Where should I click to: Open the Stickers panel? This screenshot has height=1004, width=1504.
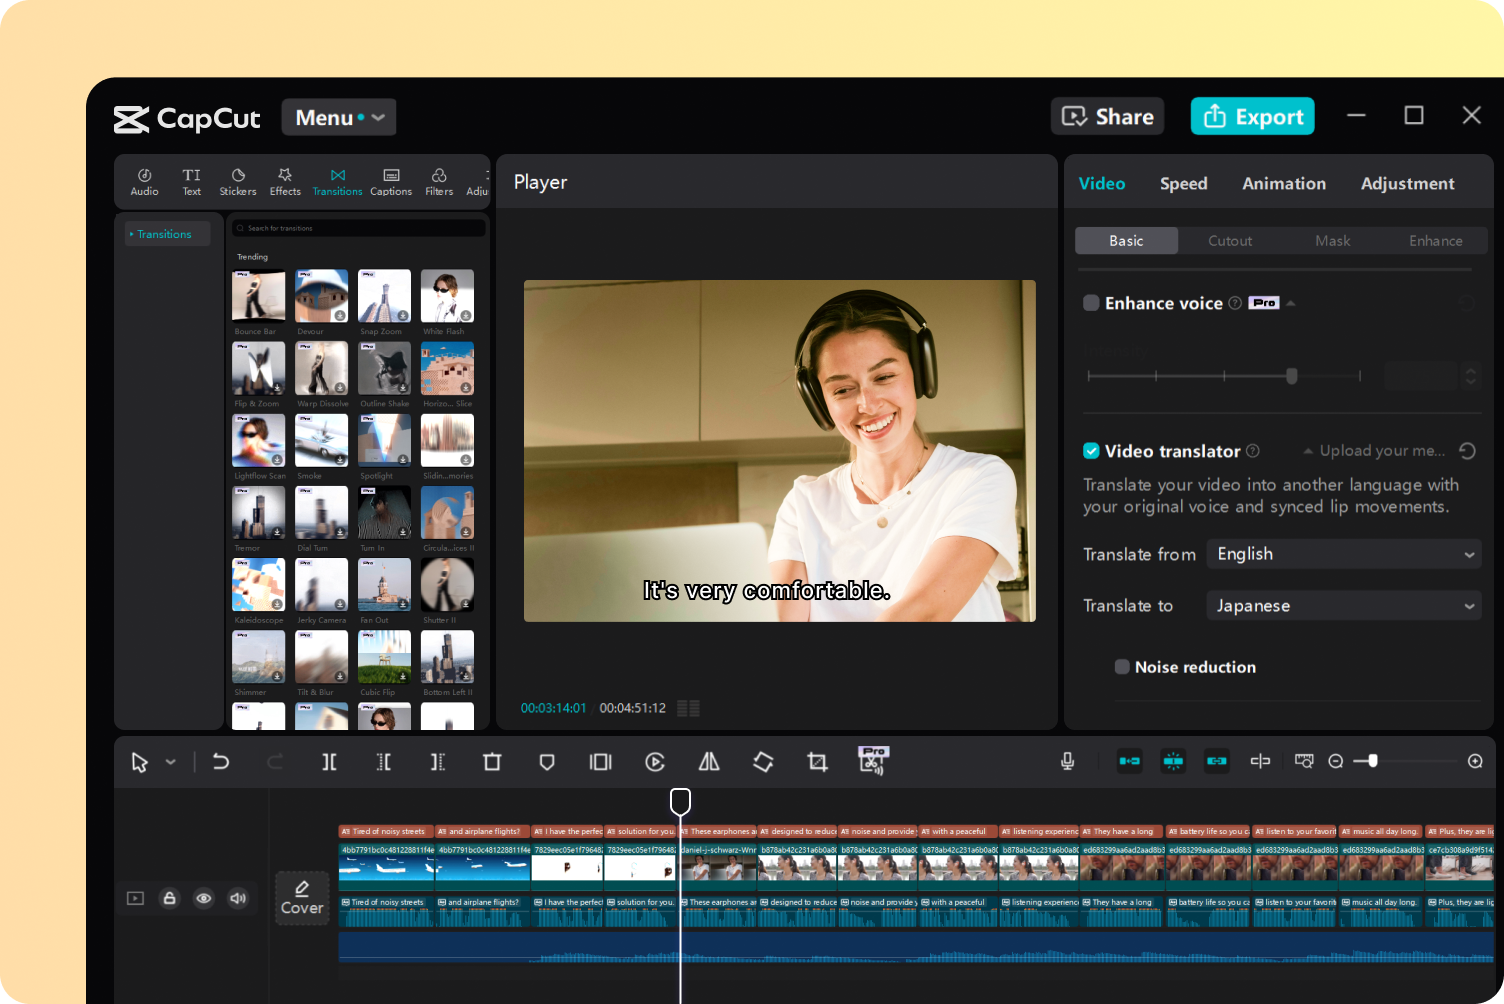point(238,181)
